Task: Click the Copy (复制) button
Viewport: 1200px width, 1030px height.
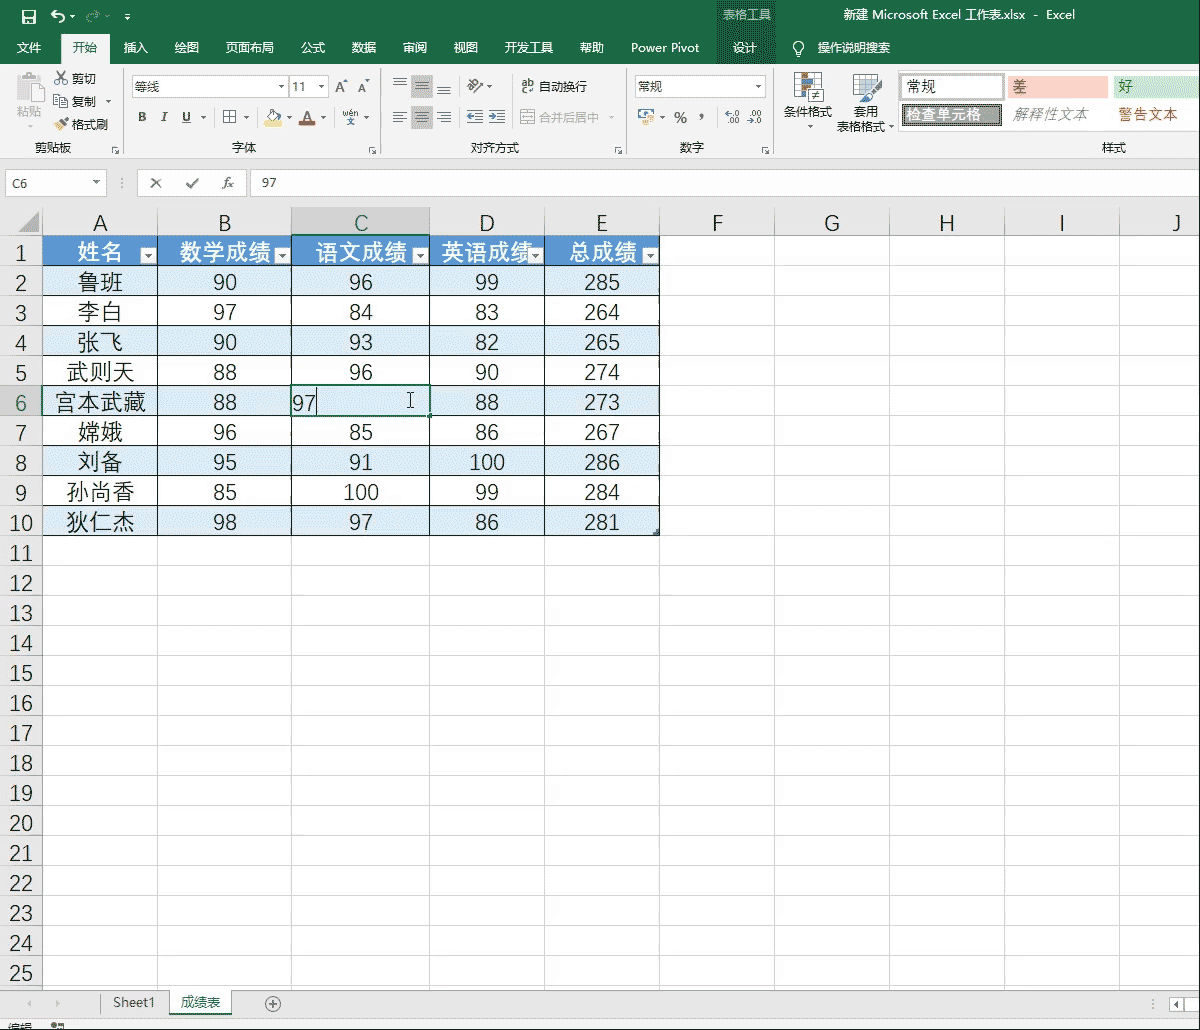Action: point(76,102)
